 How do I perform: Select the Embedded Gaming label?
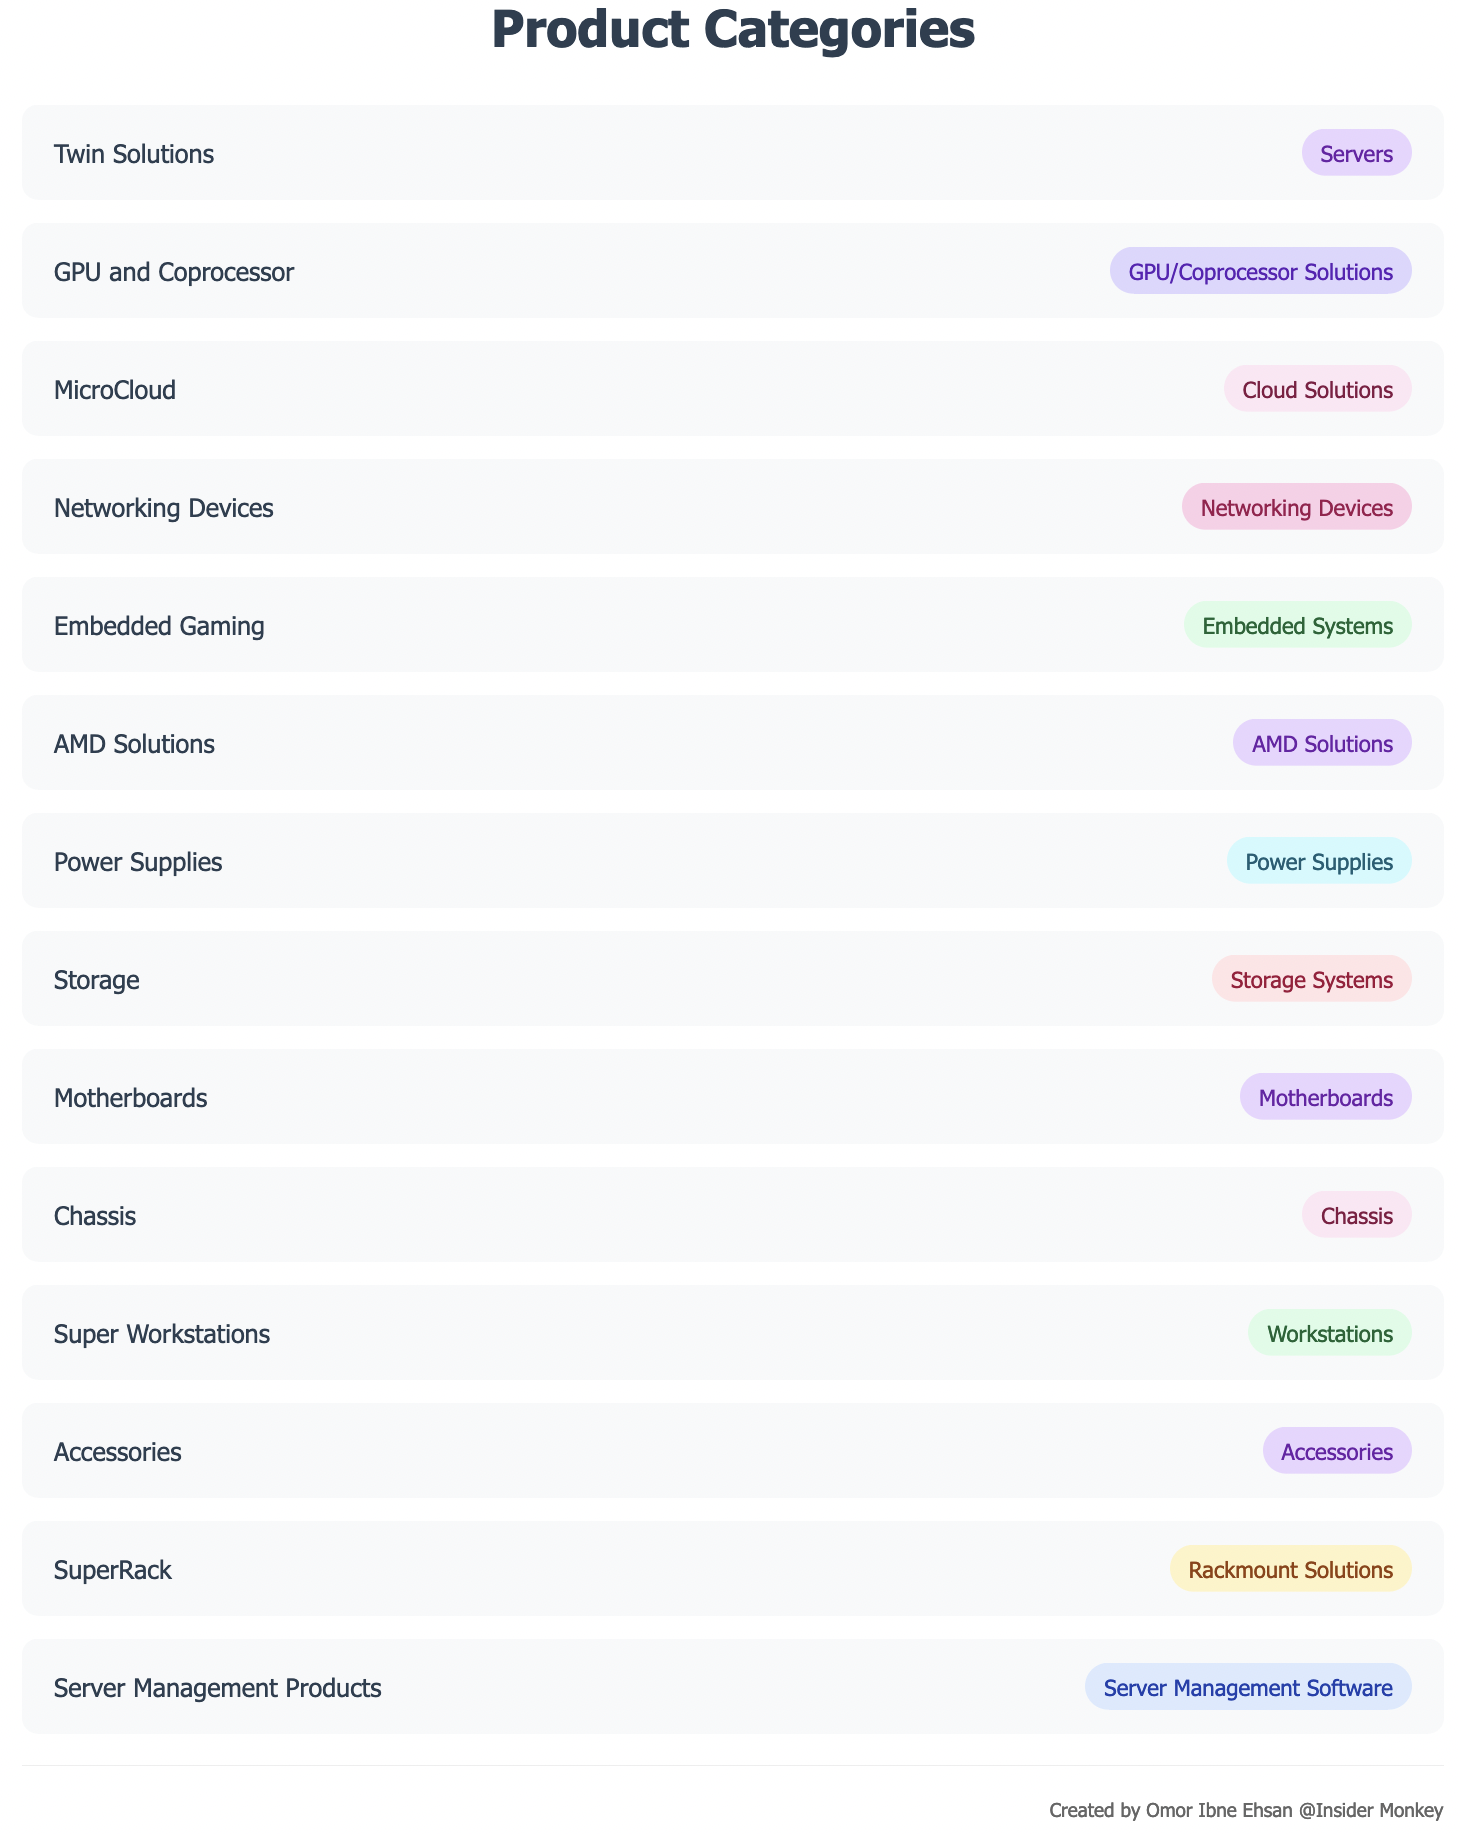pyautogui.click(x=159, y=626)
